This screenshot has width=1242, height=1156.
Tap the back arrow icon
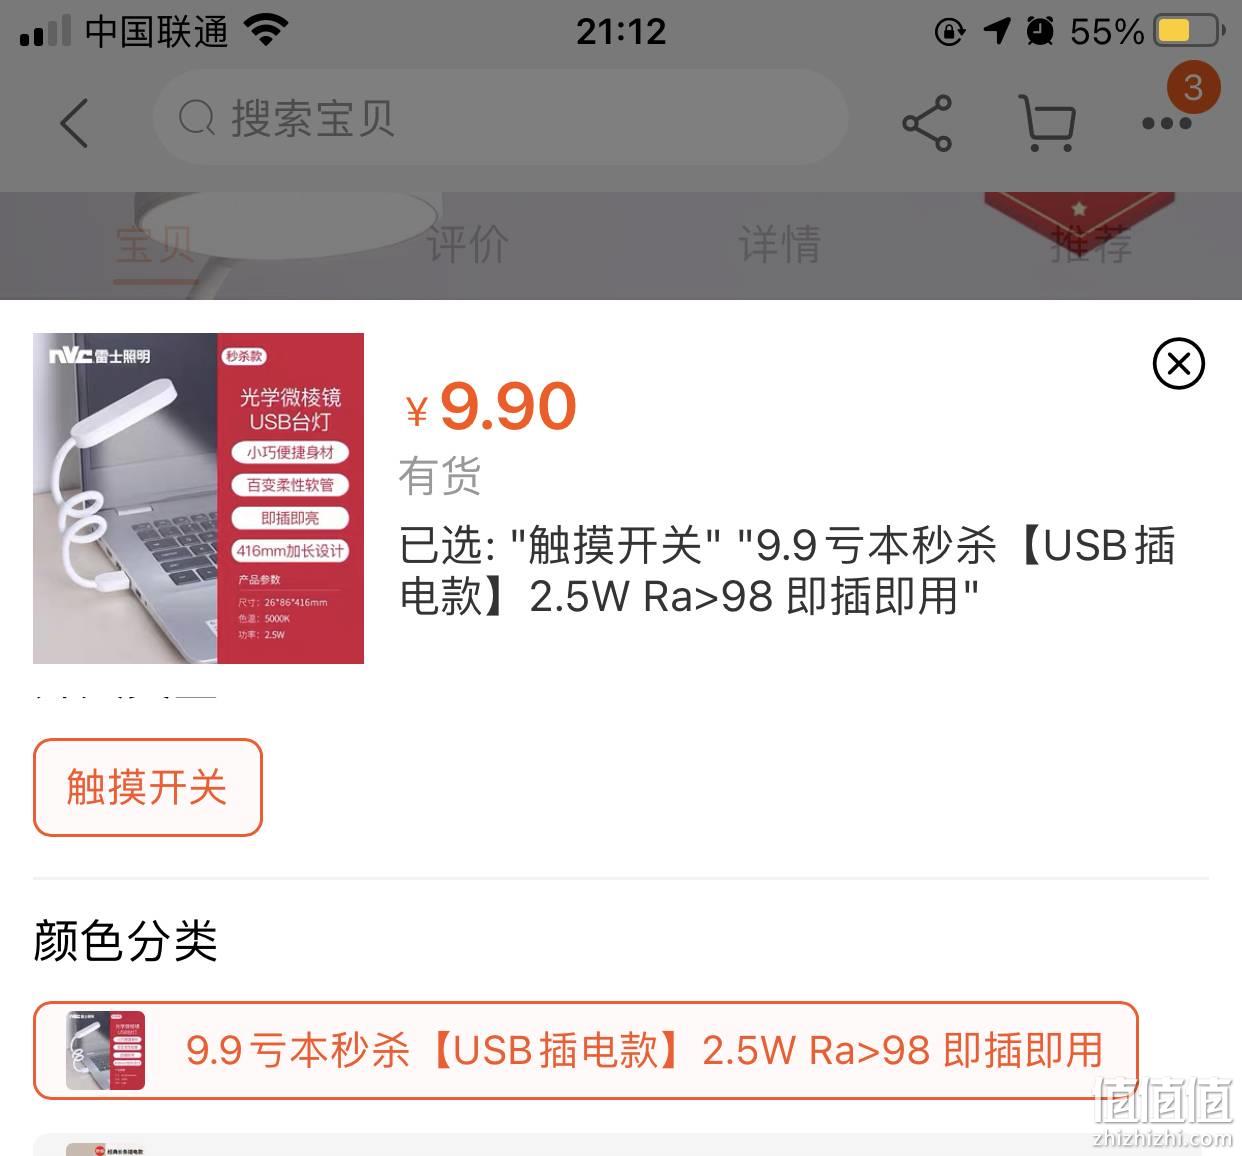(74, 123)
